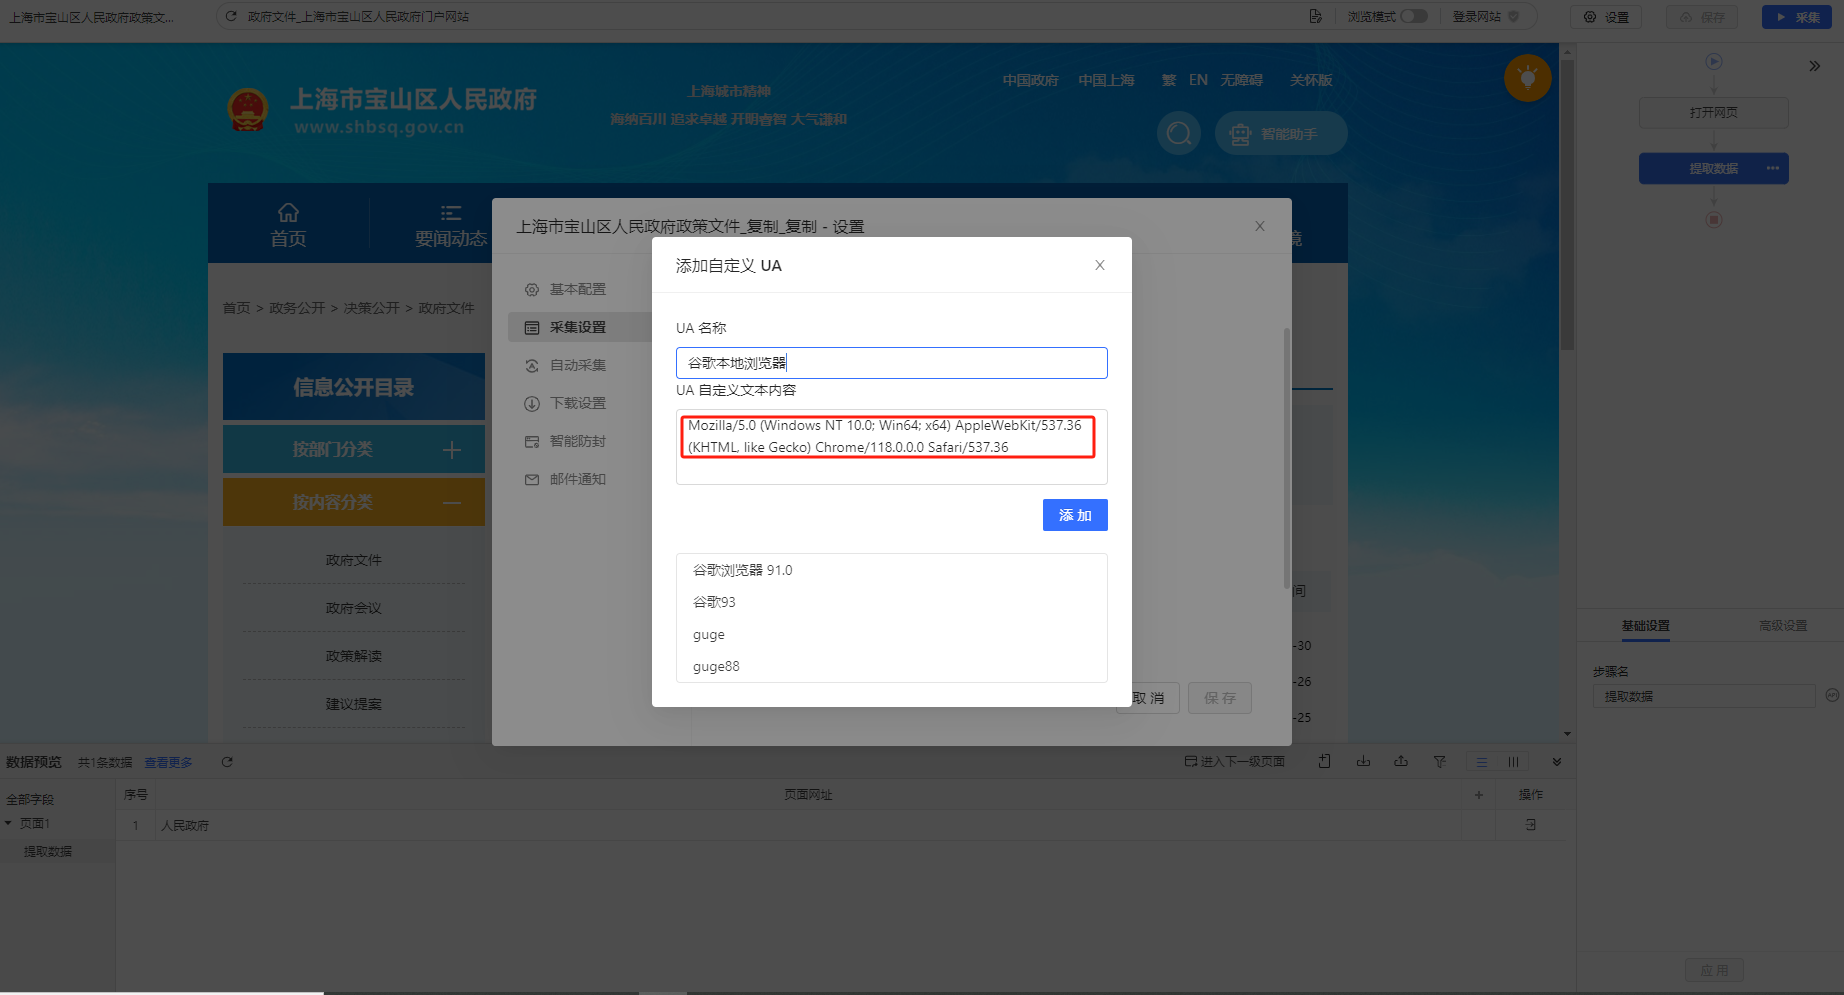Click add-page icon in data preview toolbar
The width and height of the screenshot is (1844, 995).
click(1324, 762)
